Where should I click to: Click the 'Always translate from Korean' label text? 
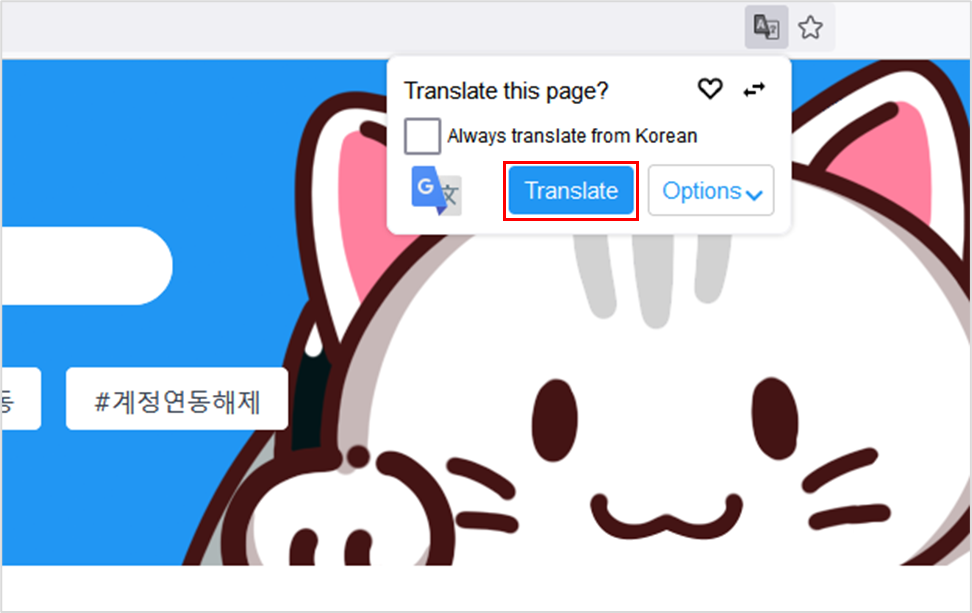click(572, 136)
